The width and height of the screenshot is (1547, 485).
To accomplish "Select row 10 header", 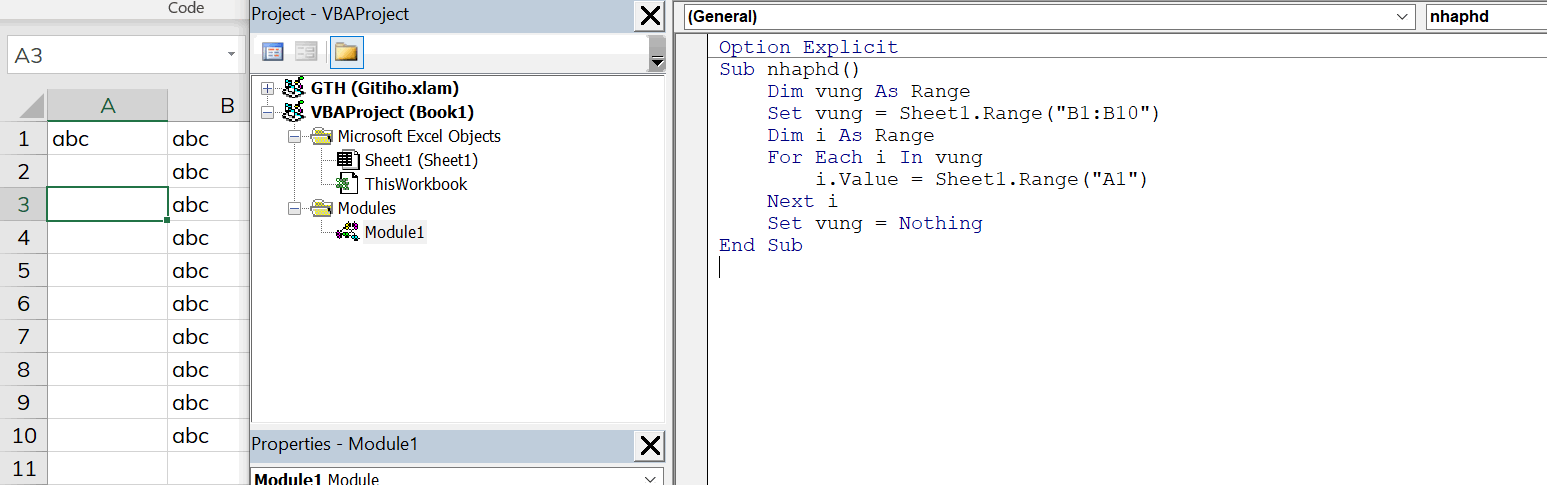I will tap(24, 436).
